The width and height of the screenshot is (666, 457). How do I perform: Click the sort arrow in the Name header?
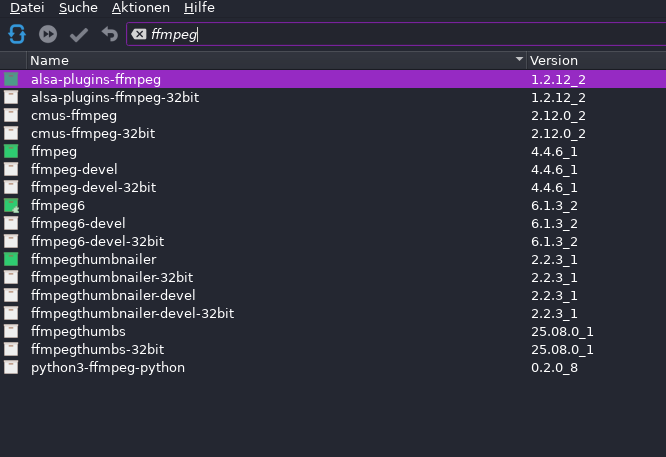(x=518, y=61)
